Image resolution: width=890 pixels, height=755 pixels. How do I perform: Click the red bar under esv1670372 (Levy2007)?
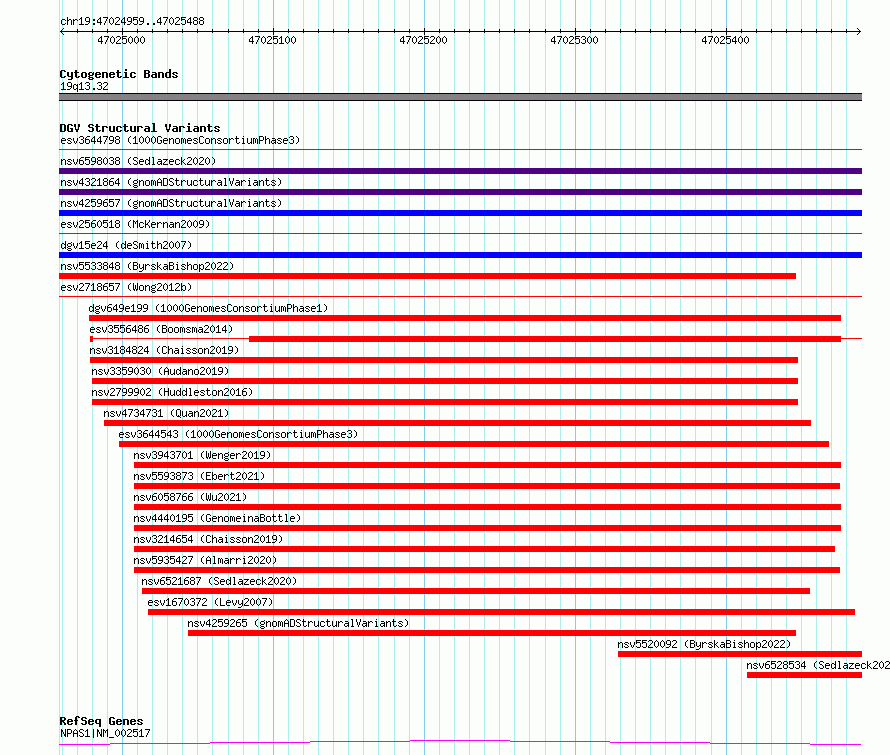(x=501, y=612)
